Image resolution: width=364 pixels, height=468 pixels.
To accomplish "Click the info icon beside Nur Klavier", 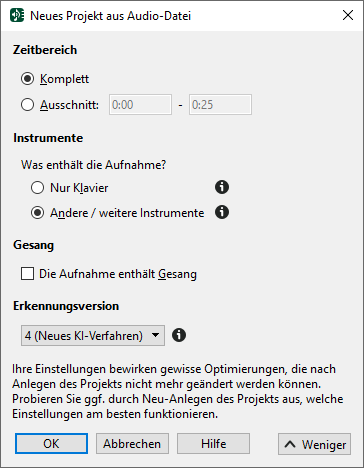I will (x=222, y=187).
